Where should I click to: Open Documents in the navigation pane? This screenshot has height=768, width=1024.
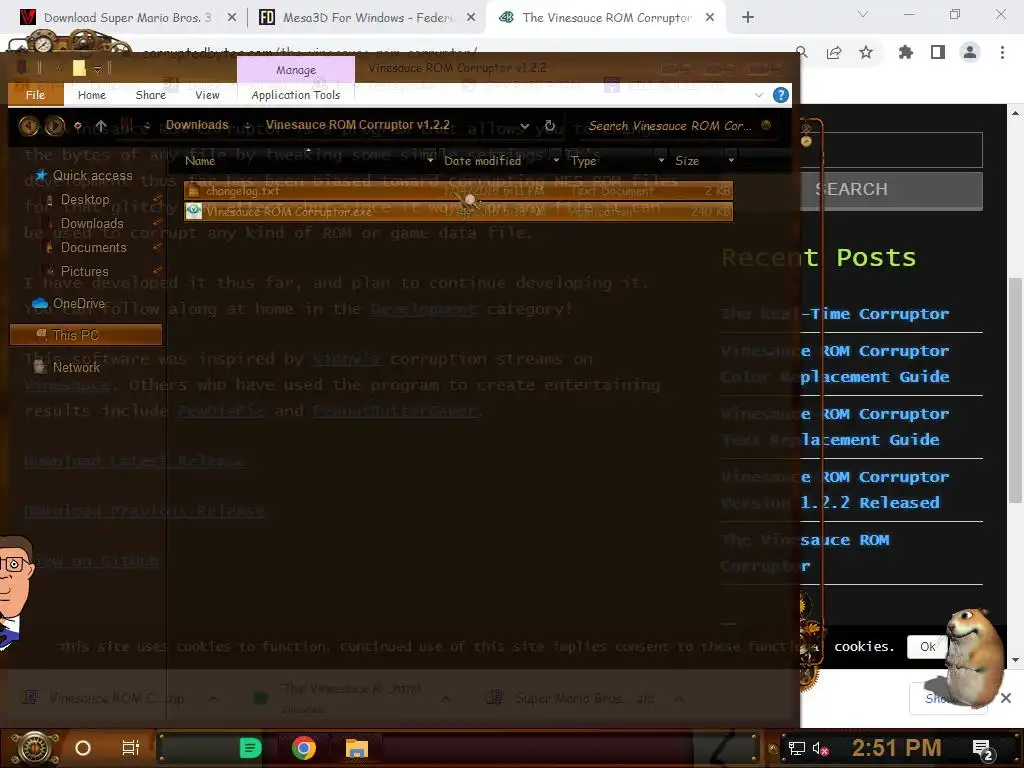point(93,248)
